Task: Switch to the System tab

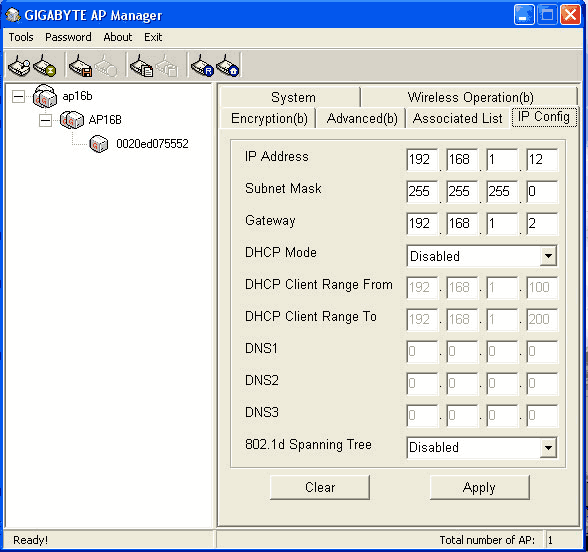Action: (290, 97)
